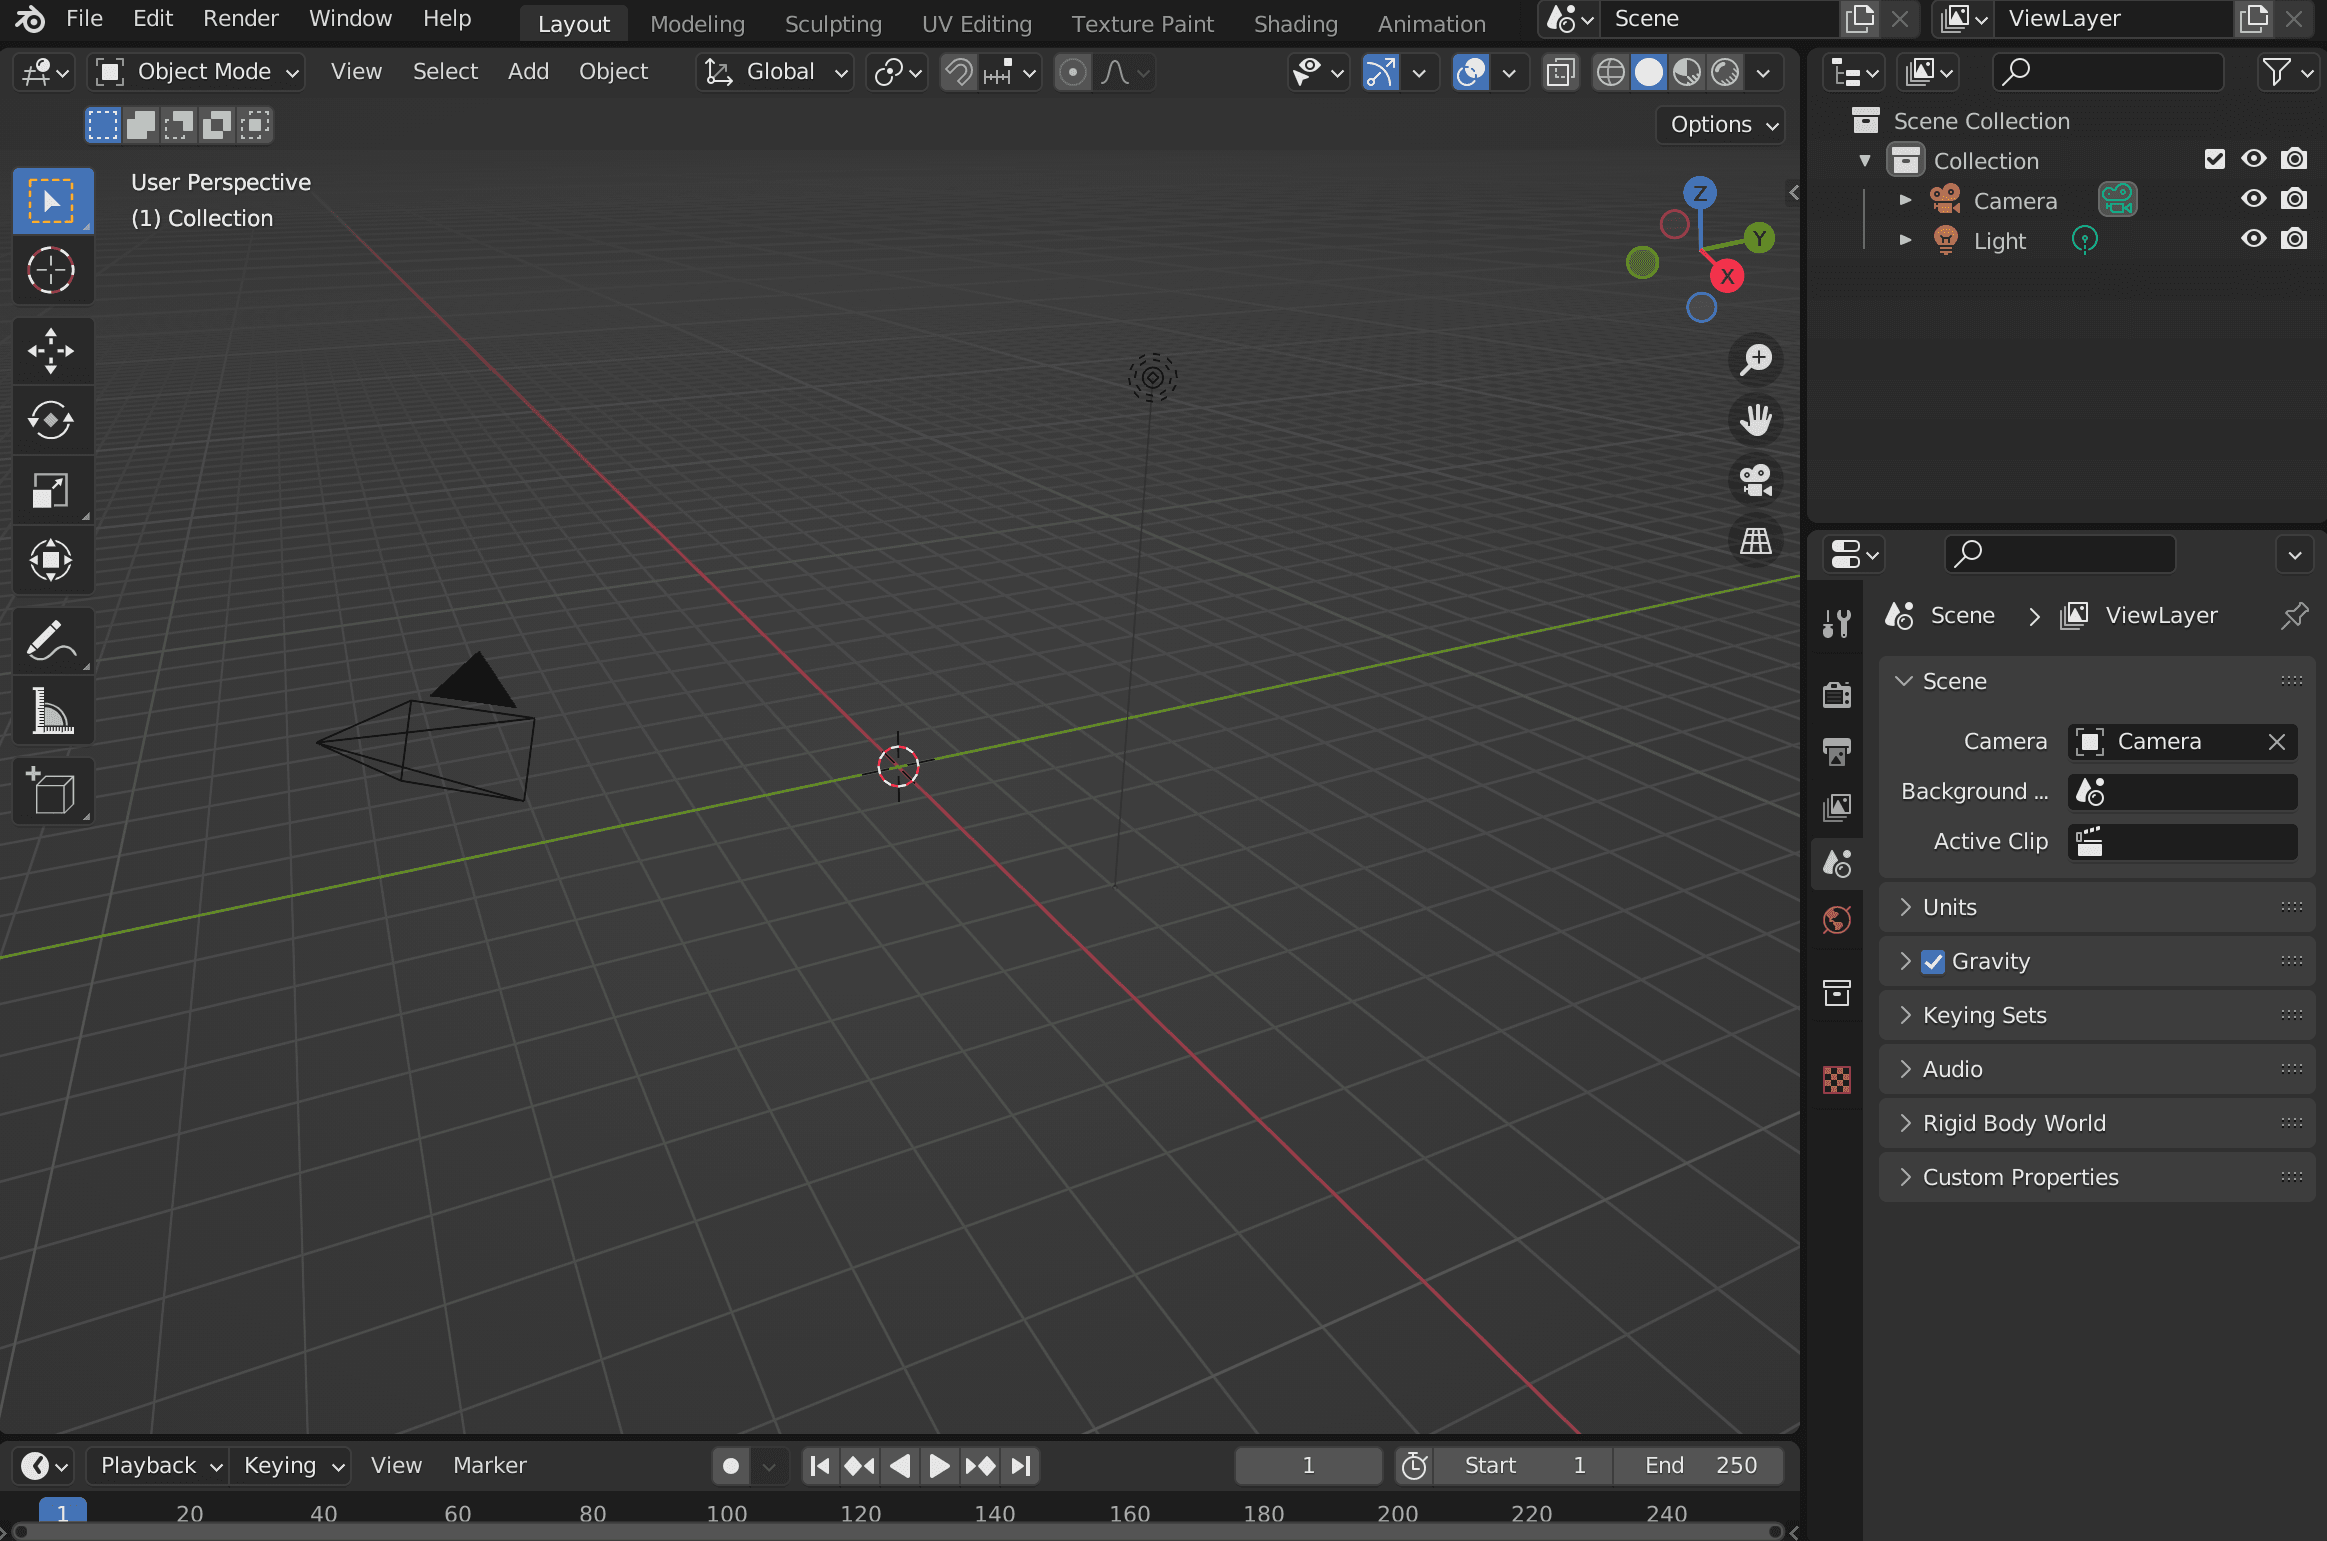Exclude Collection from view layer checkbox

2215,159
